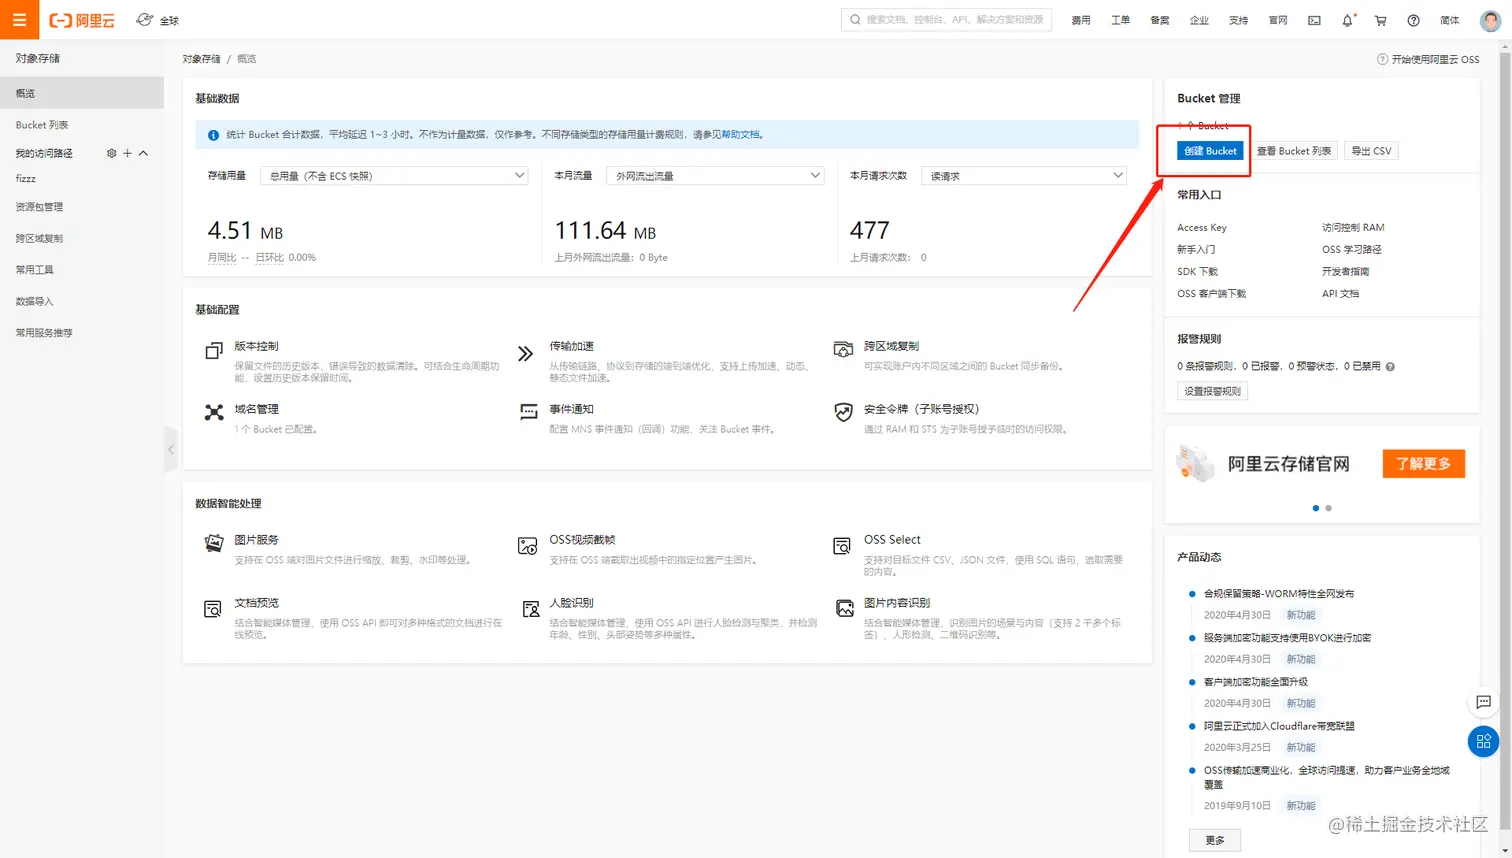Click the 创建 Bucket button
Image resolution: width=1512 pixels, height=858 pixels.
pyautogui.click(x=1210, y=151)
